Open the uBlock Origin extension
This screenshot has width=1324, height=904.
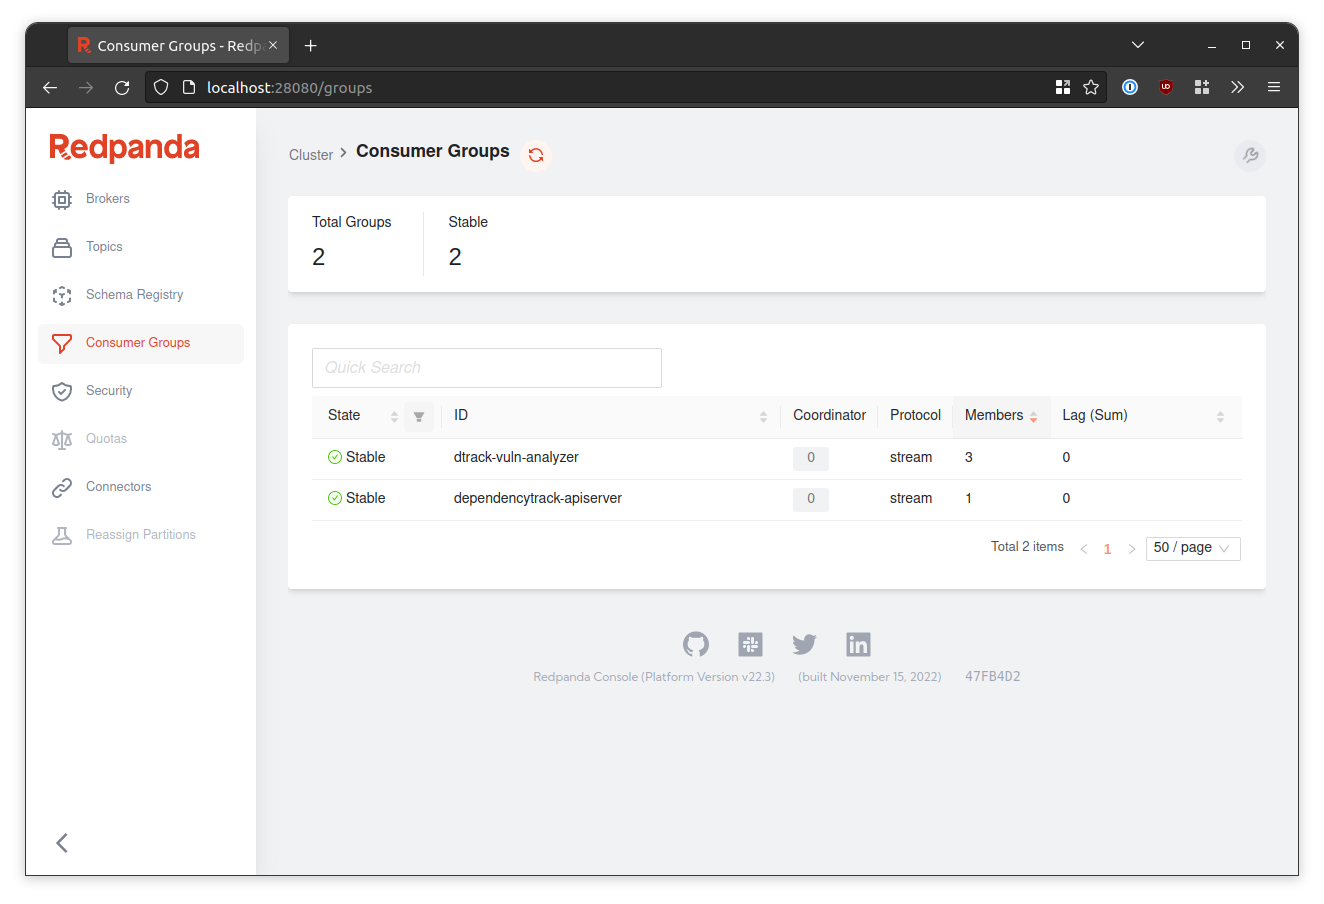point(1166,88)
